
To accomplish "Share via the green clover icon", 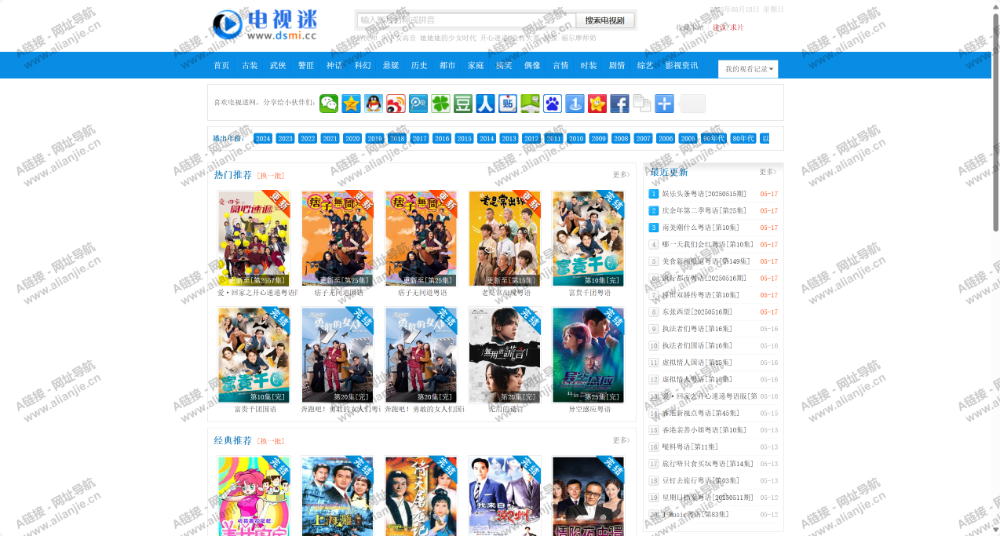I will [441, 103].
